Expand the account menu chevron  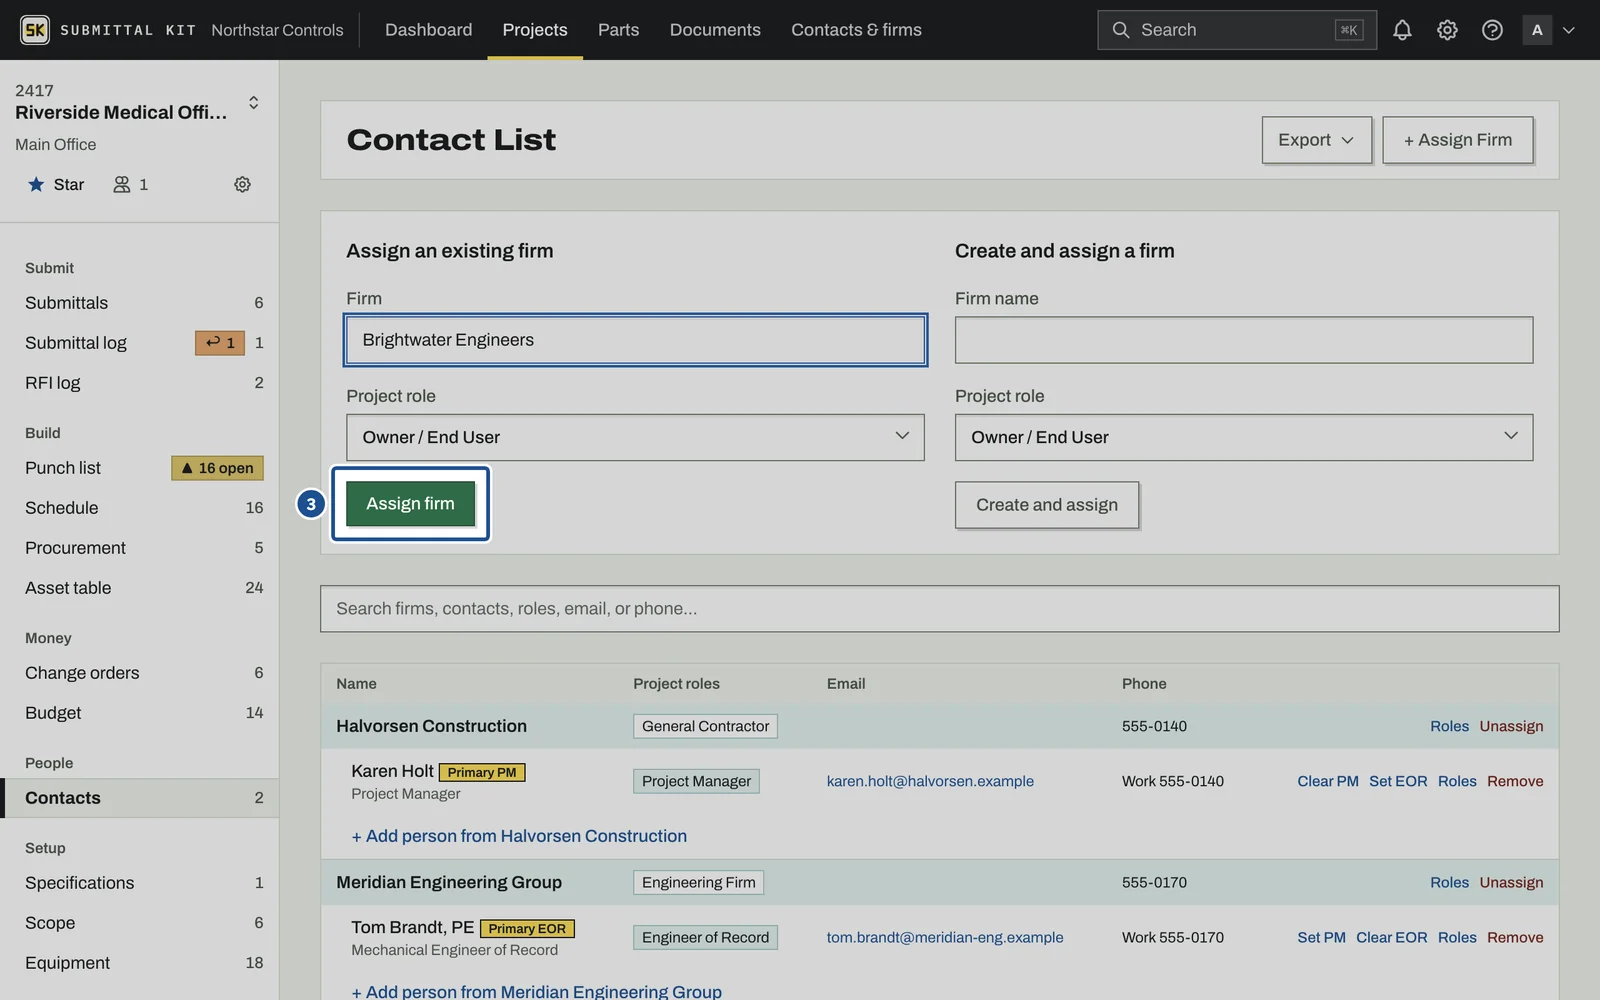pyautogui.click(x=1569, y=30)
